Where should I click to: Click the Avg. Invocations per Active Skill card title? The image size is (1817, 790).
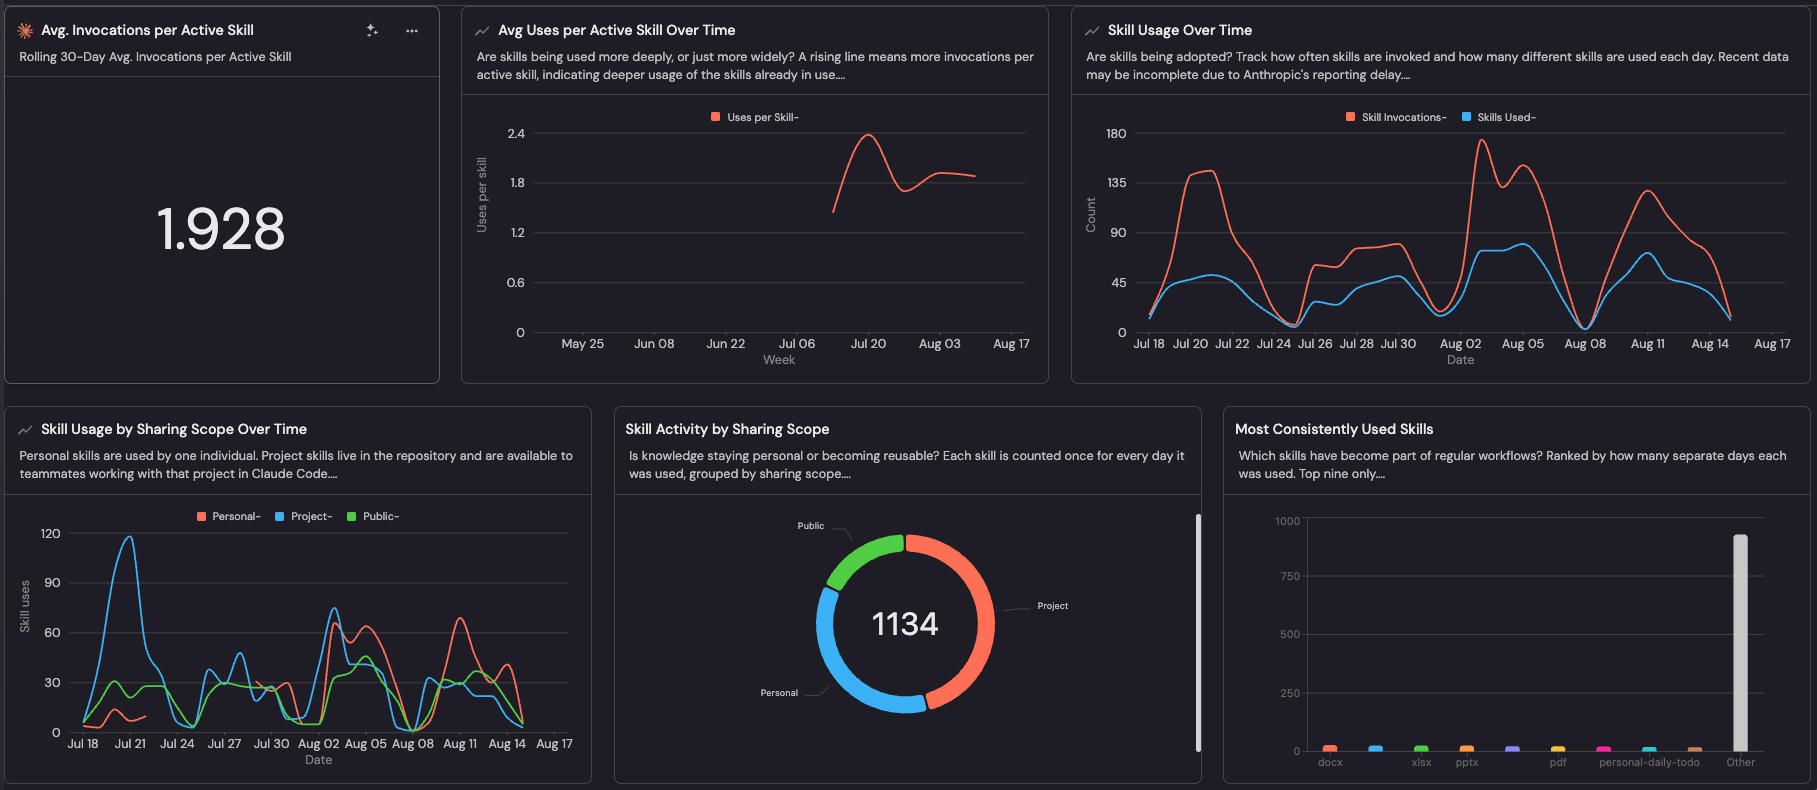(147, 31)
